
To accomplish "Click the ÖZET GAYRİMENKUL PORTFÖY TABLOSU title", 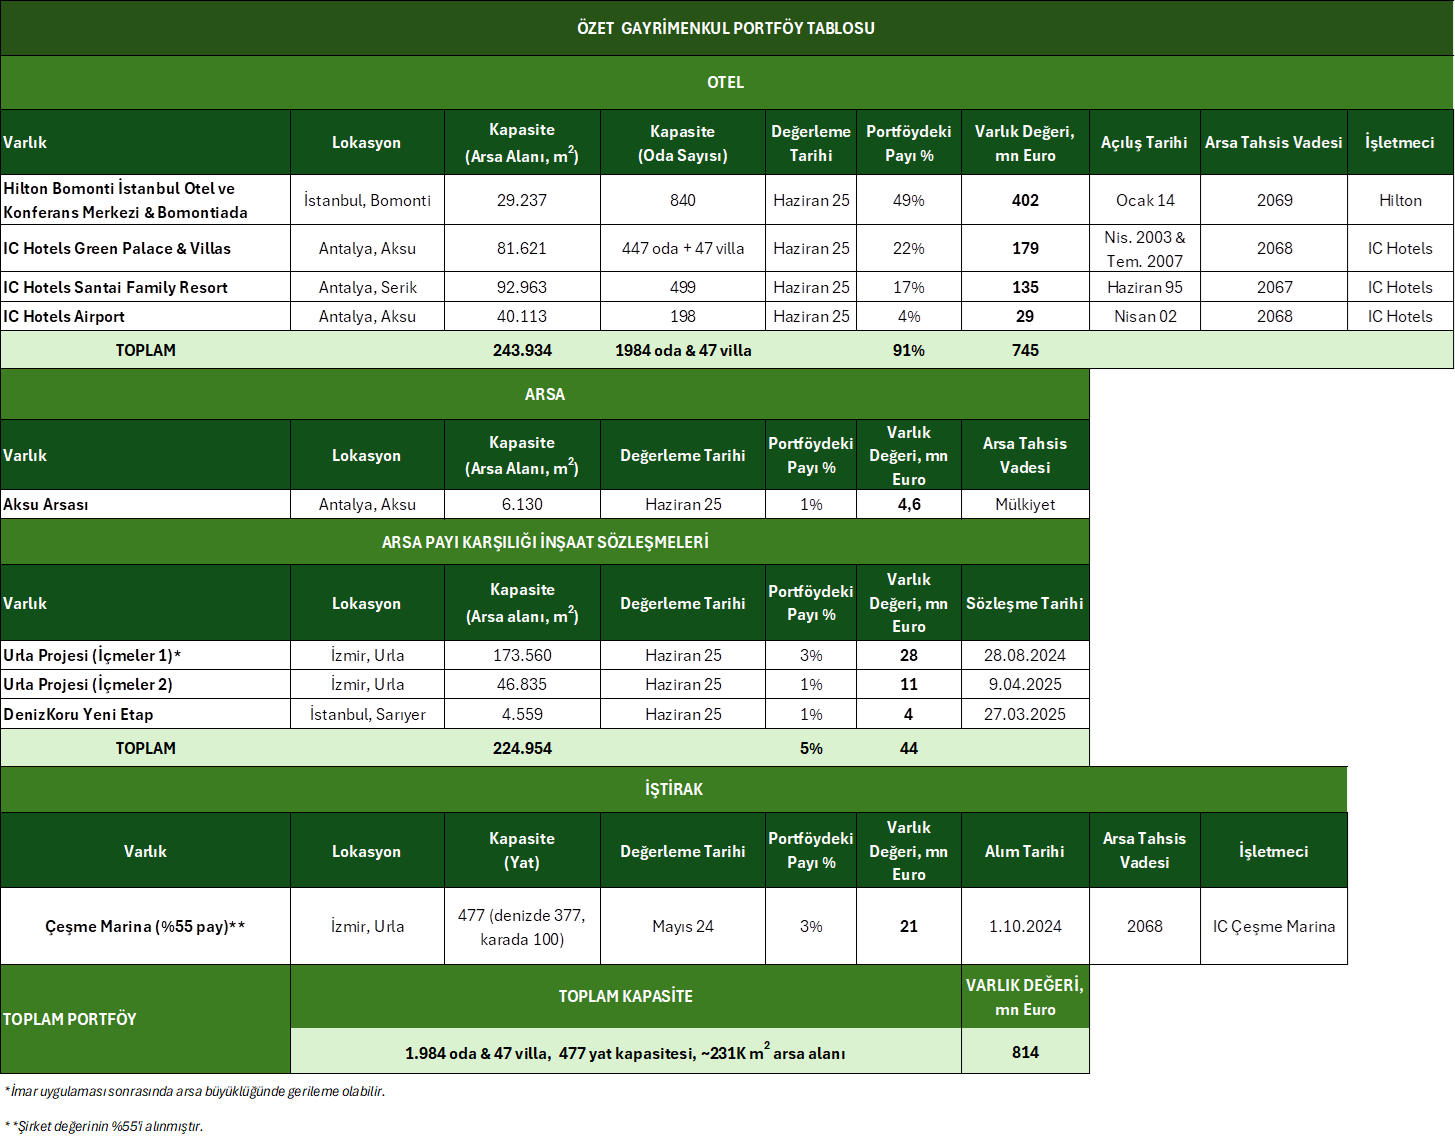I will coord(726,28).
